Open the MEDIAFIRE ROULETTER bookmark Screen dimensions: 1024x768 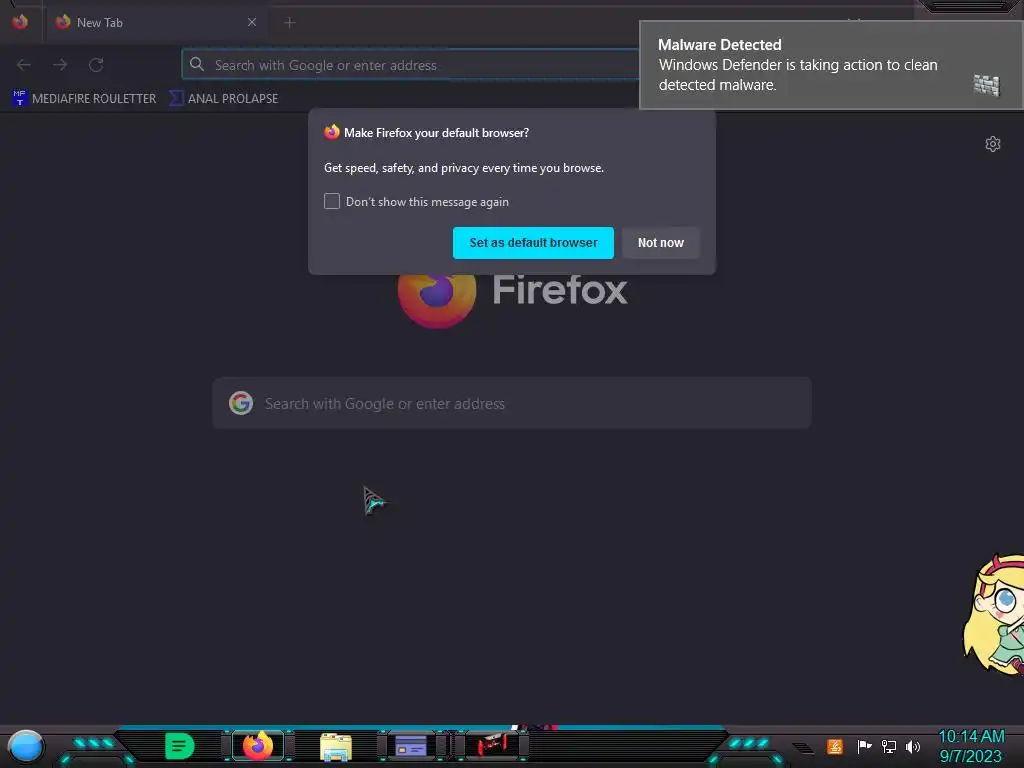(x=85, y=98)
